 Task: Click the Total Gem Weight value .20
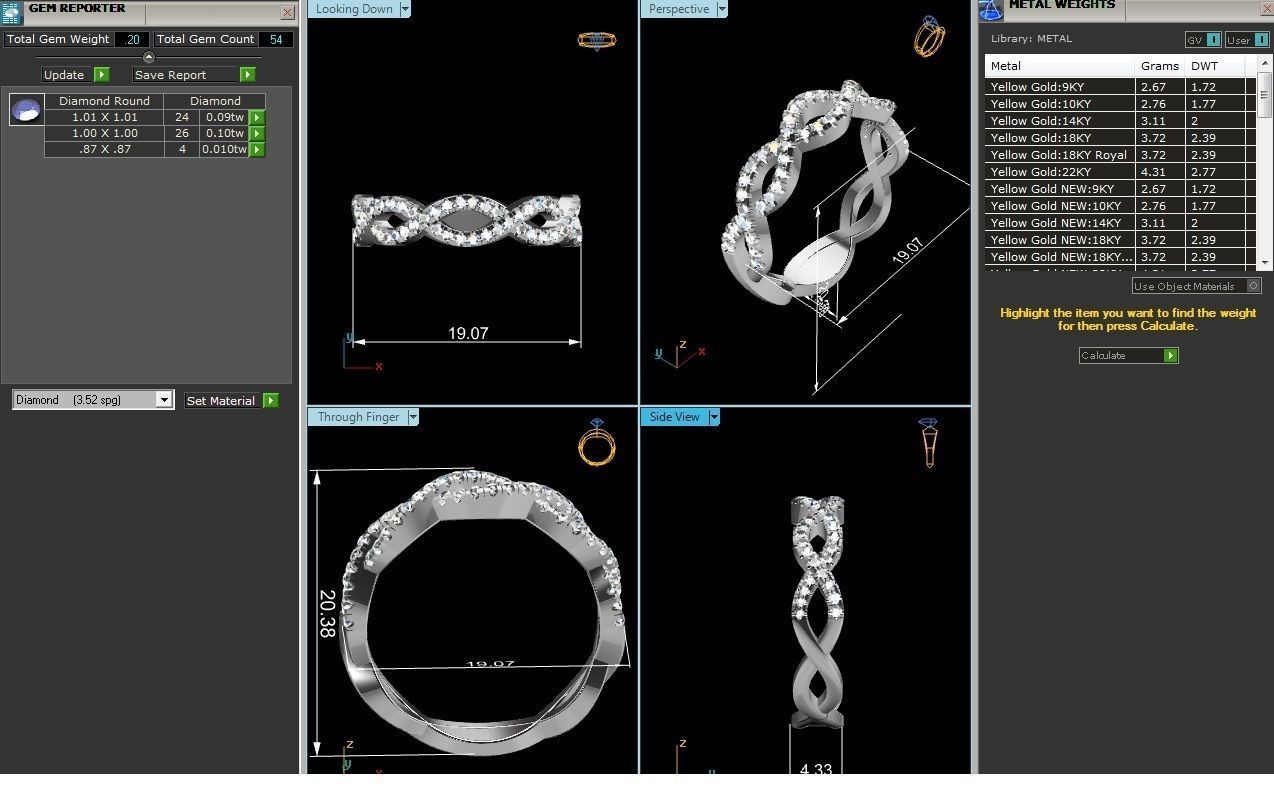131,39
